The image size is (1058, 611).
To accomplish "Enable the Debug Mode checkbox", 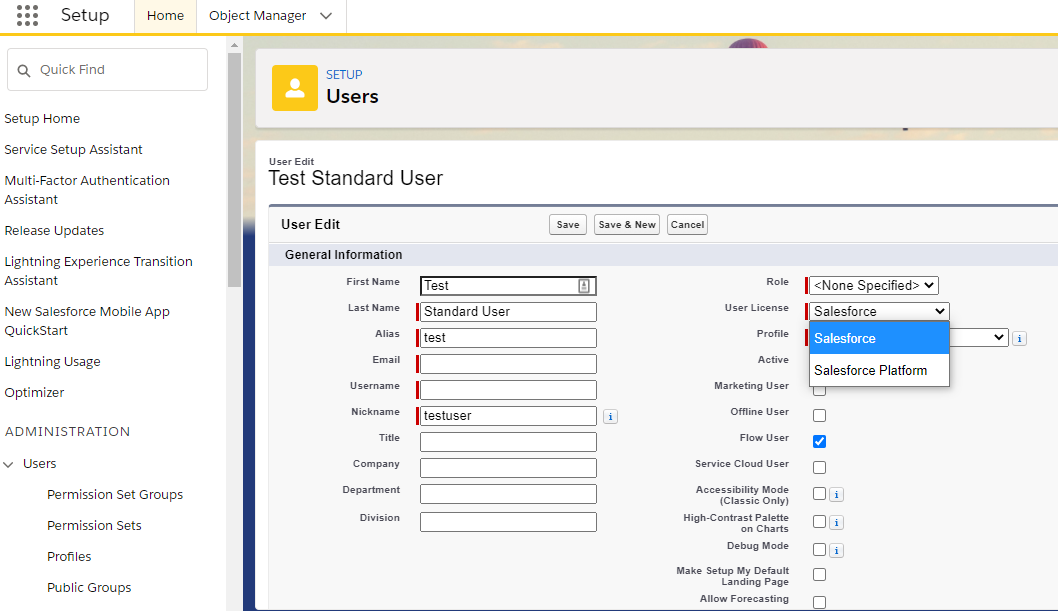I will (x=819, y=550).
